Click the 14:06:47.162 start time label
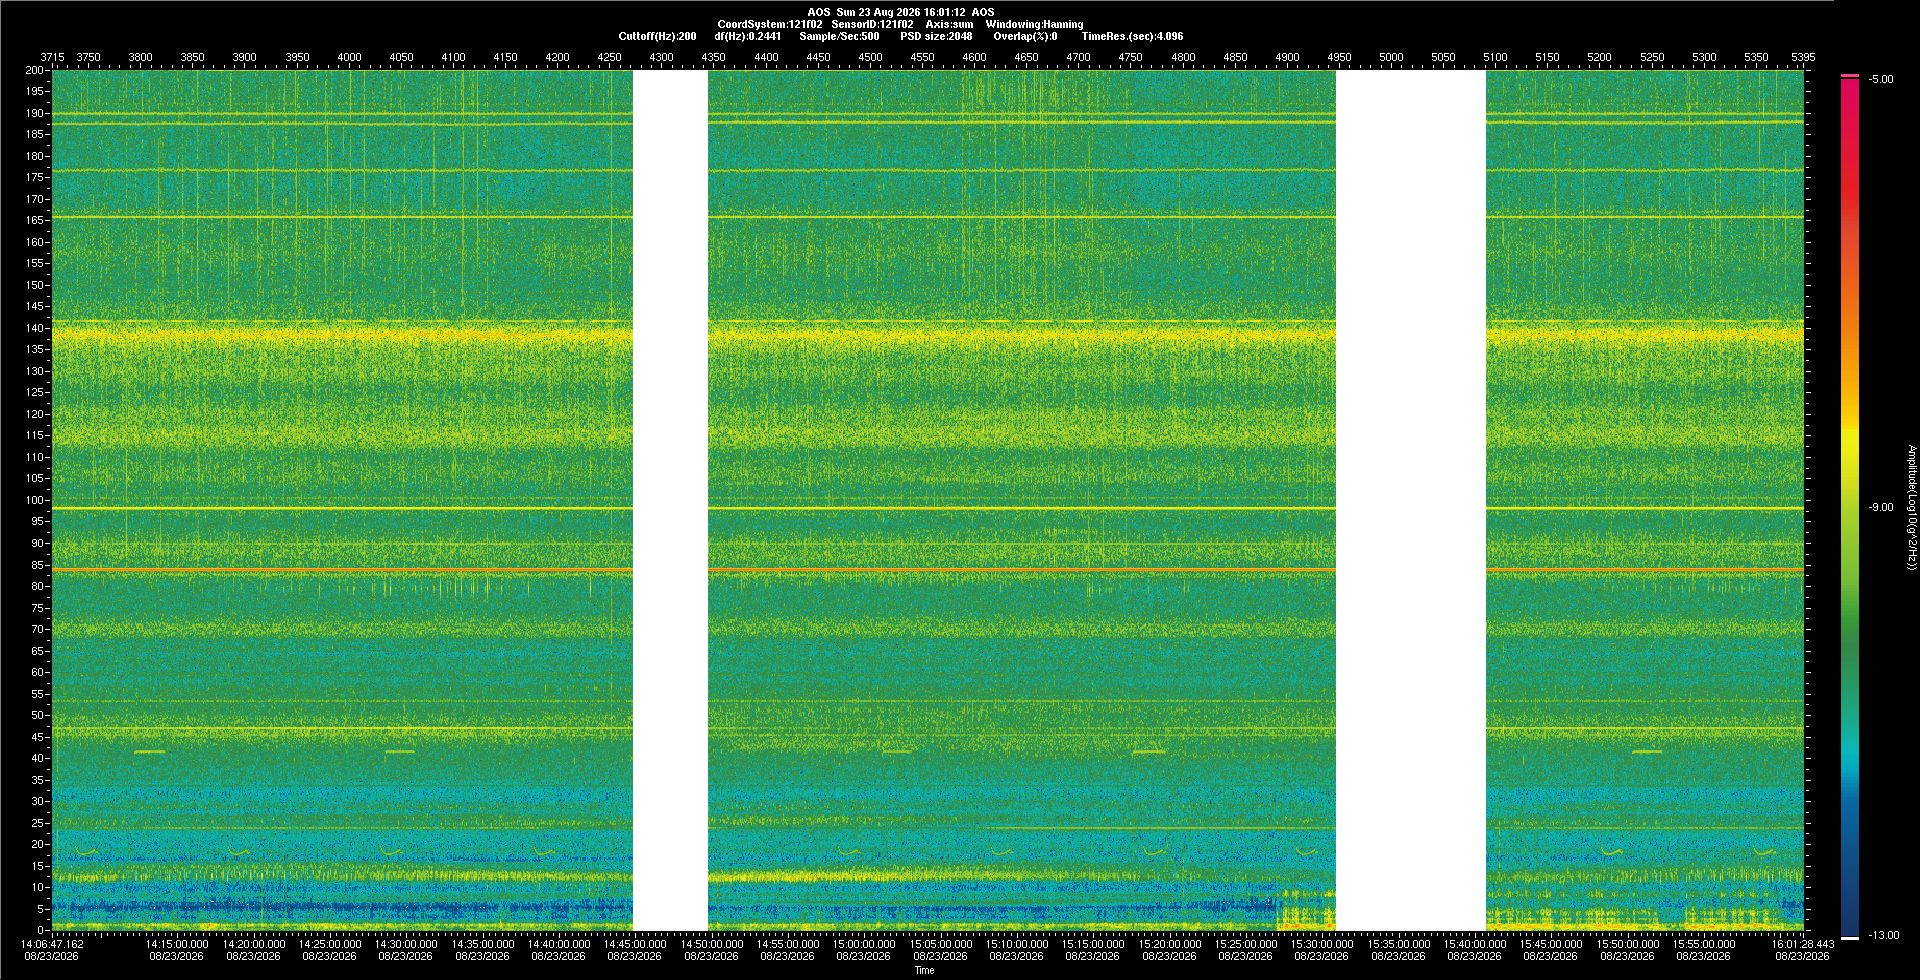This screenshot has height=980, width=1920. (x=52, y=944)
